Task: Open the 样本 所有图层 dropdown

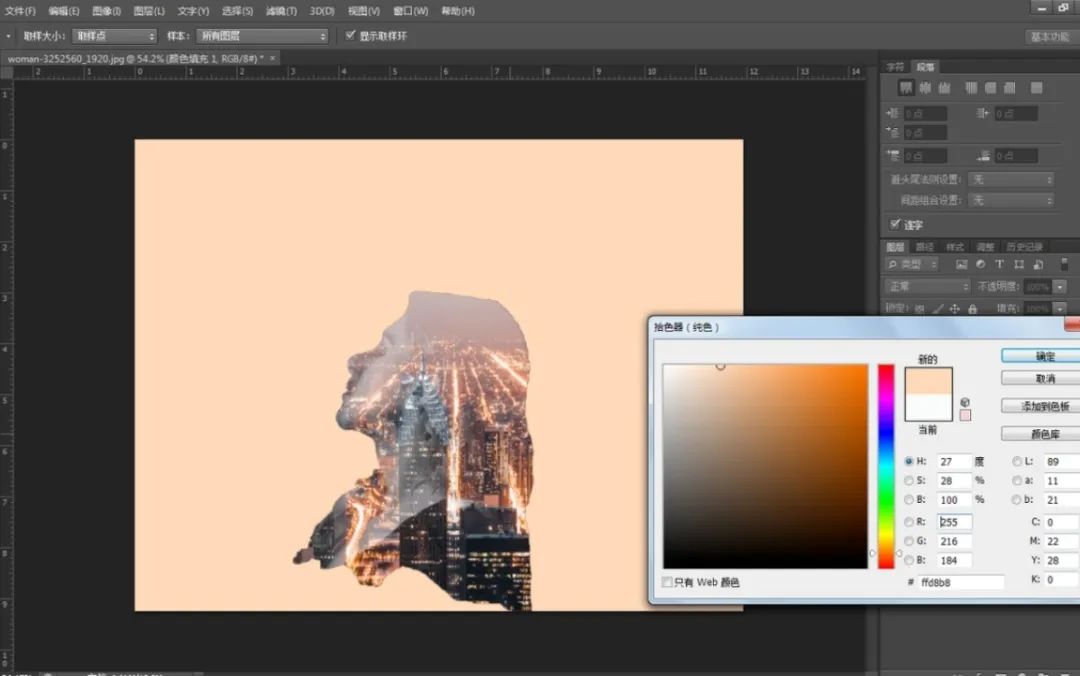Action: 262,36
